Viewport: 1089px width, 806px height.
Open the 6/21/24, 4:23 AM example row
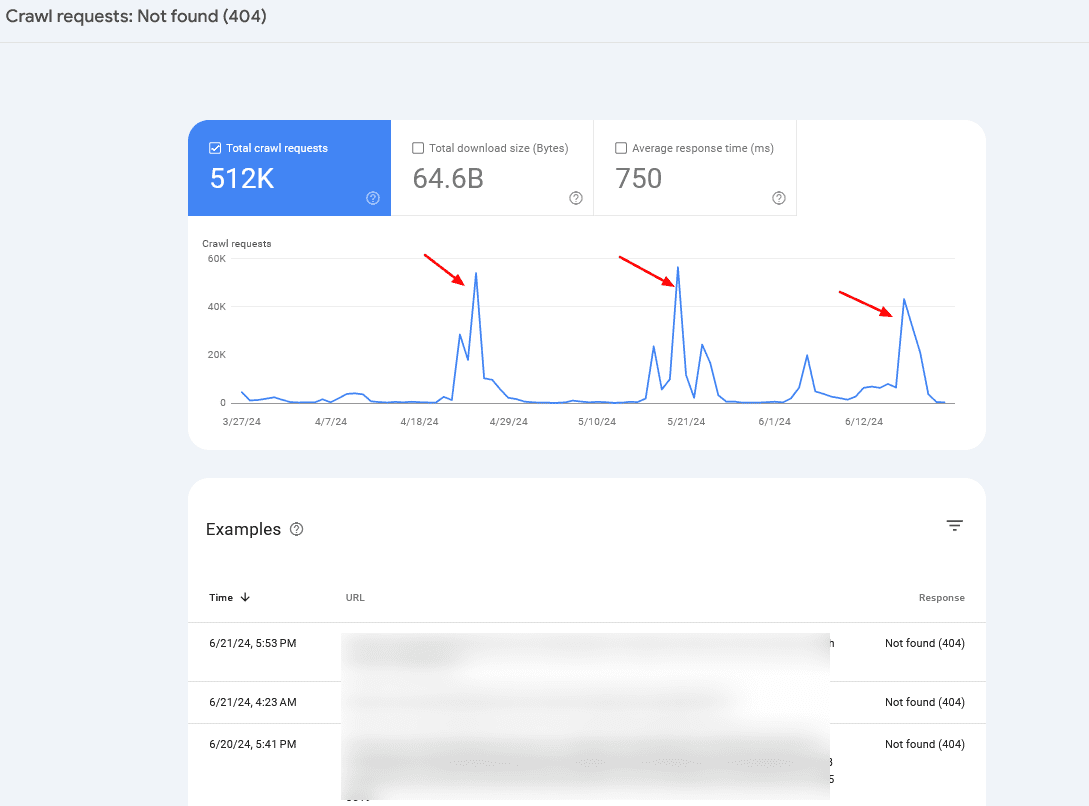pyautogui.click(x=252, y=702)
